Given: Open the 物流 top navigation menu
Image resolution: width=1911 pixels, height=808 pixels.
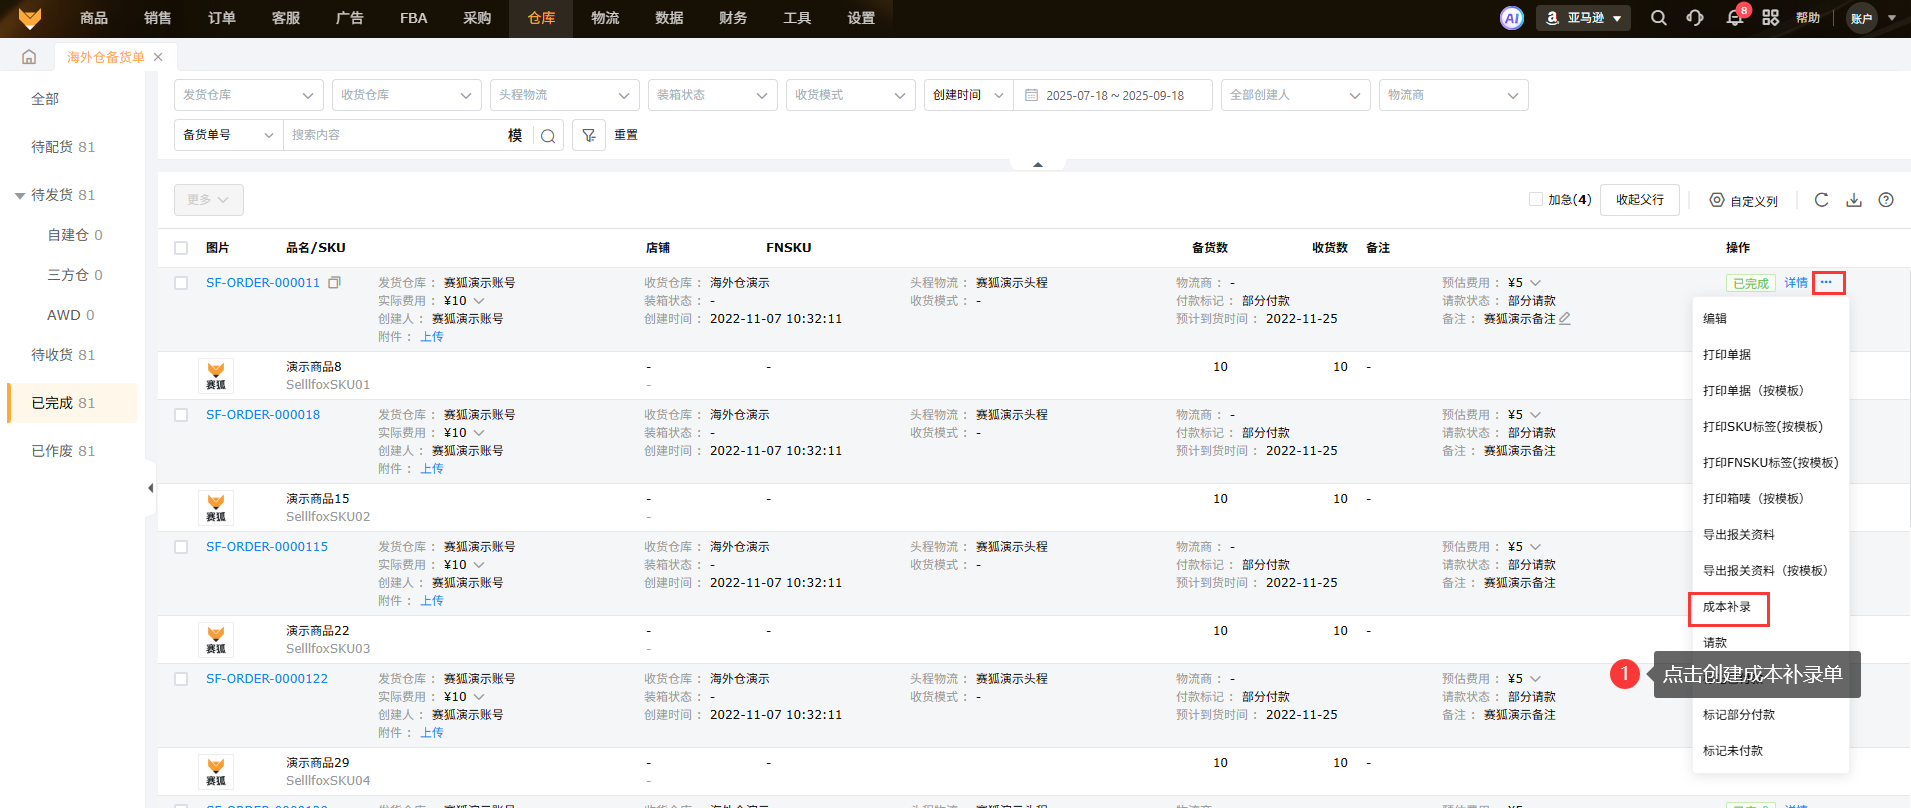Looking at the screenshot, I should (x=605, y=18).
